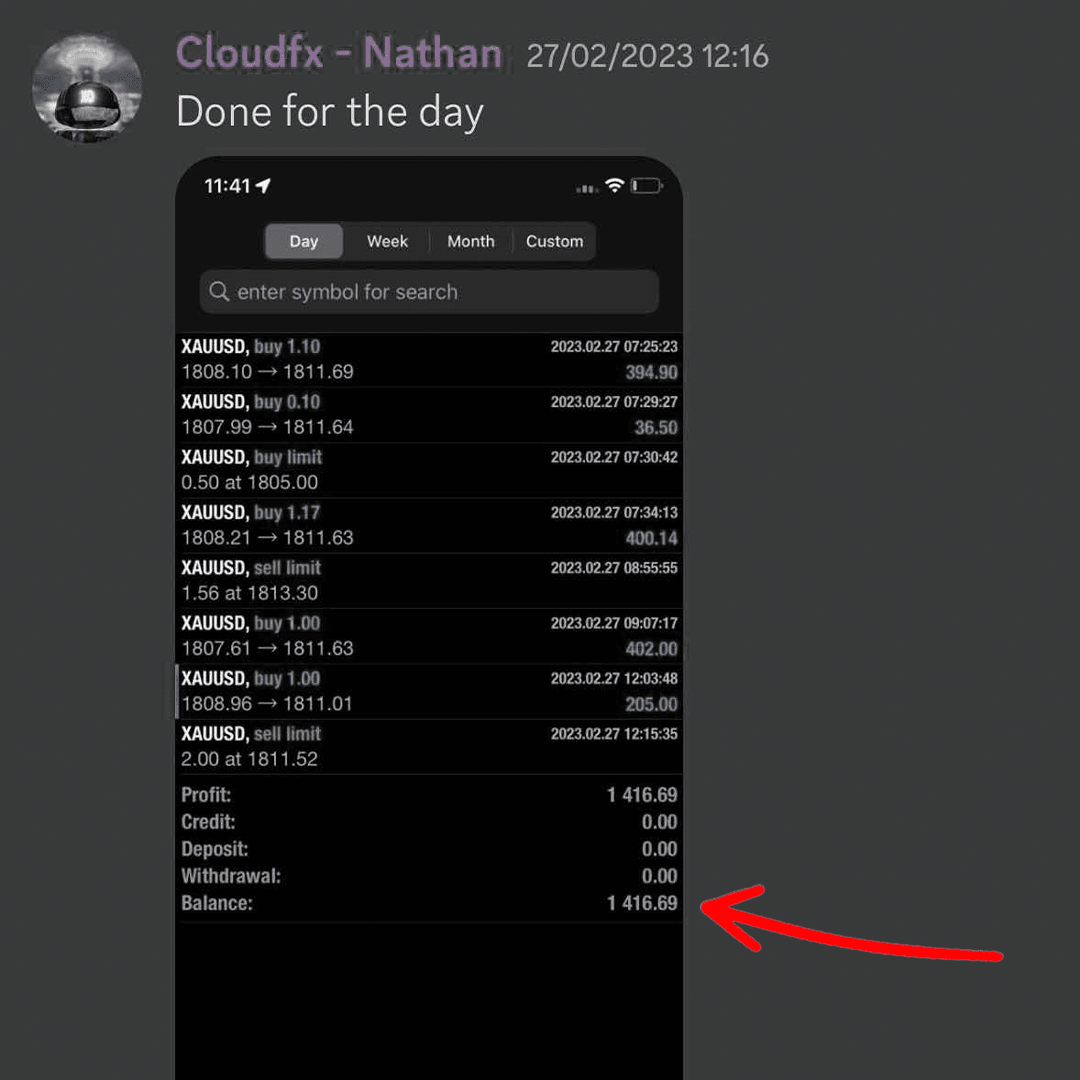
Task: Click the 27/02/2023 12:16 message timestamp
Action: coord(647,56)
